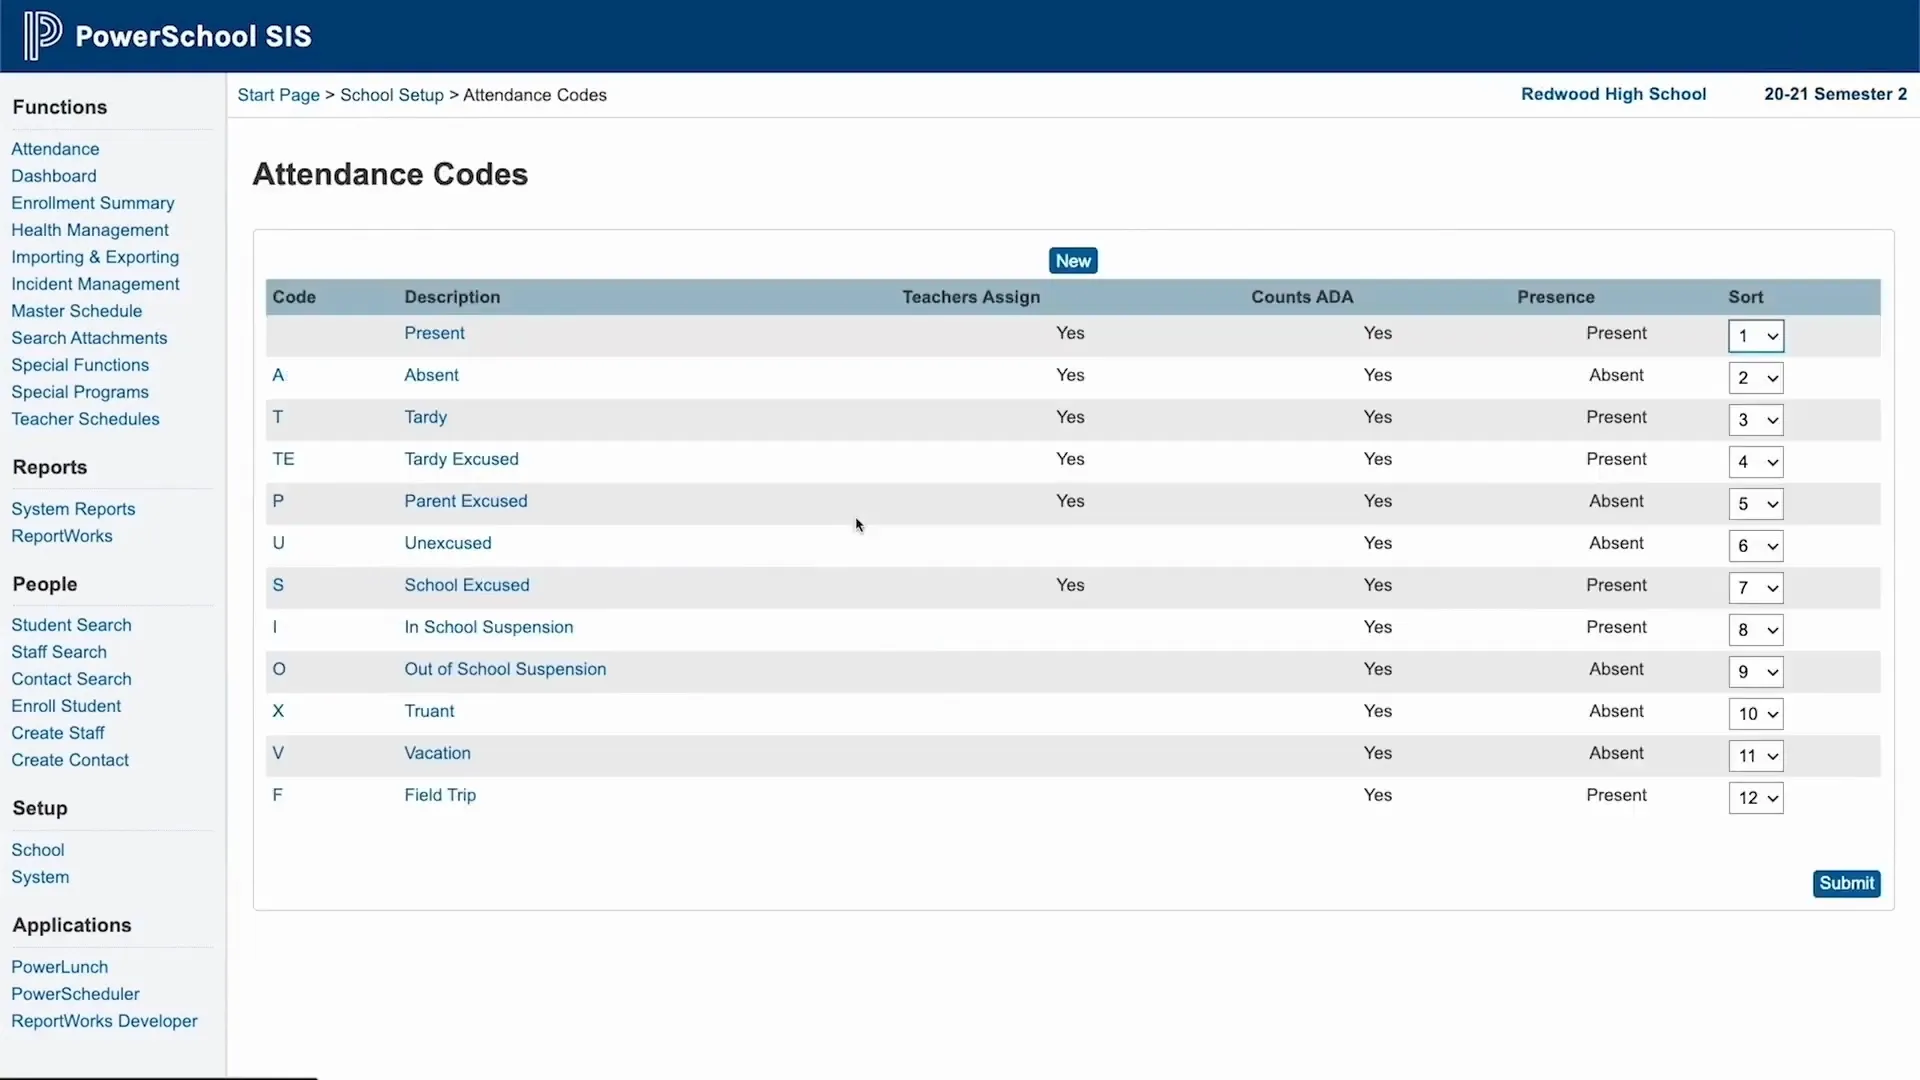The image size is (1920, 1080).
Task: Click Redwood High School to change school
Action: pyautogui.click(x=1613, y=93)
